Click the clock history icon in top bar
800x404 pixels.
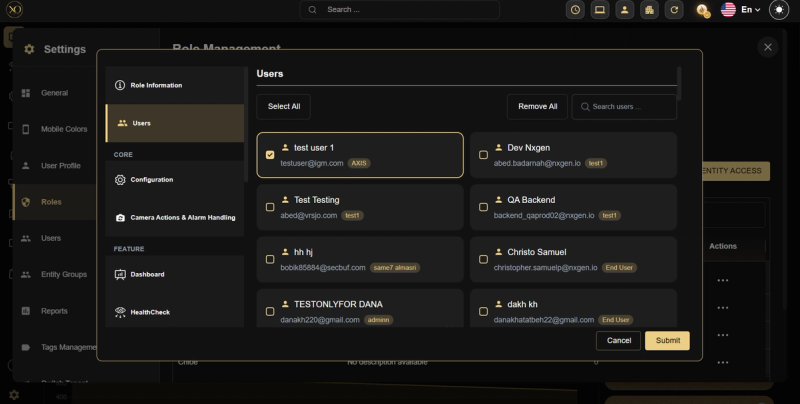click(575, 10)
